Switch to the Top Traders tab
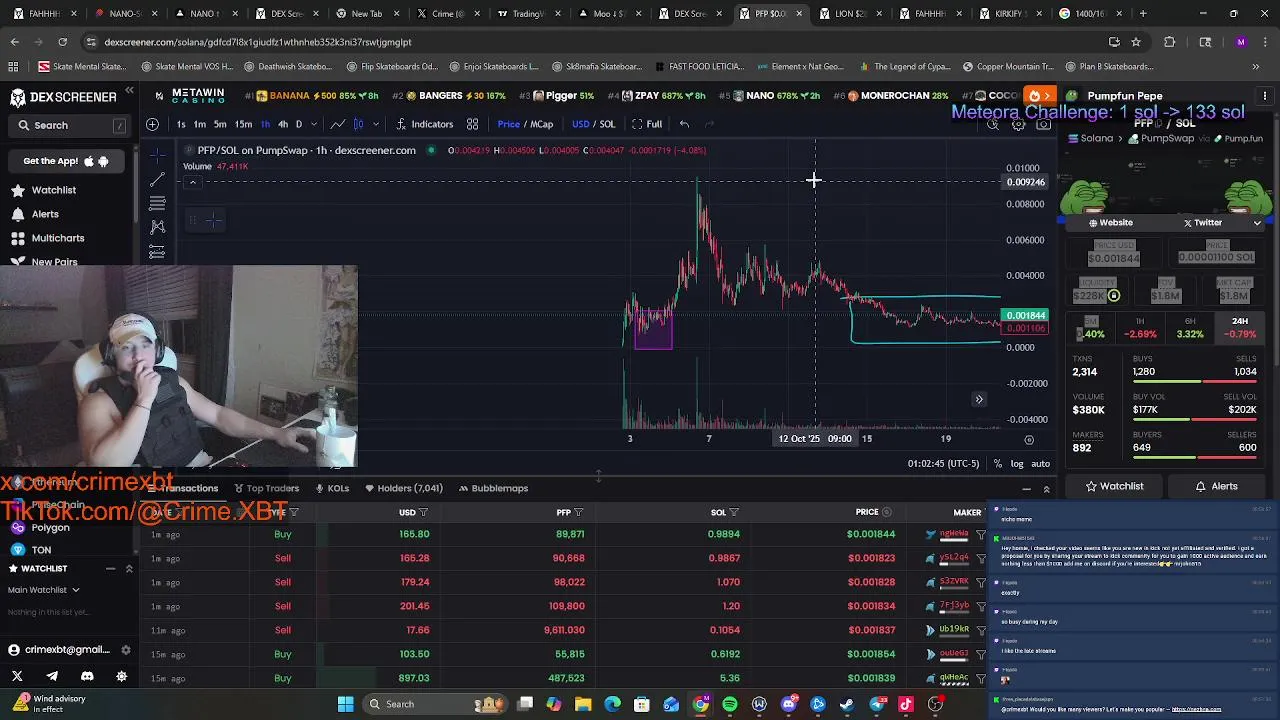 click(266, 488)
